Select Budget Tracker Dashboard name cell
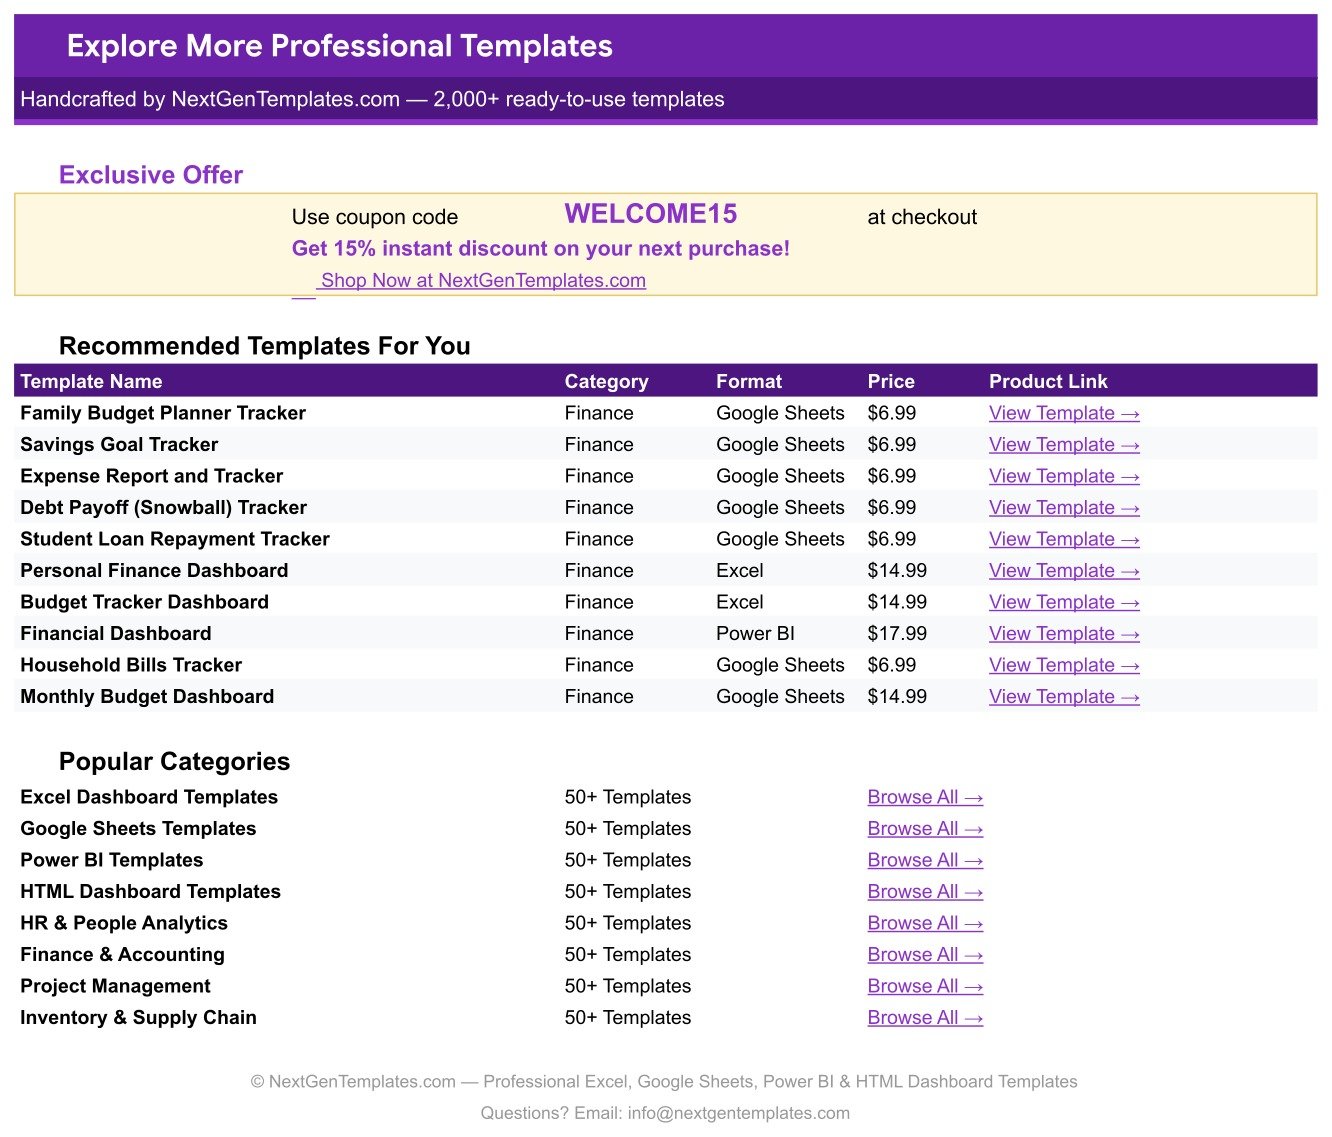 point(144,602)
